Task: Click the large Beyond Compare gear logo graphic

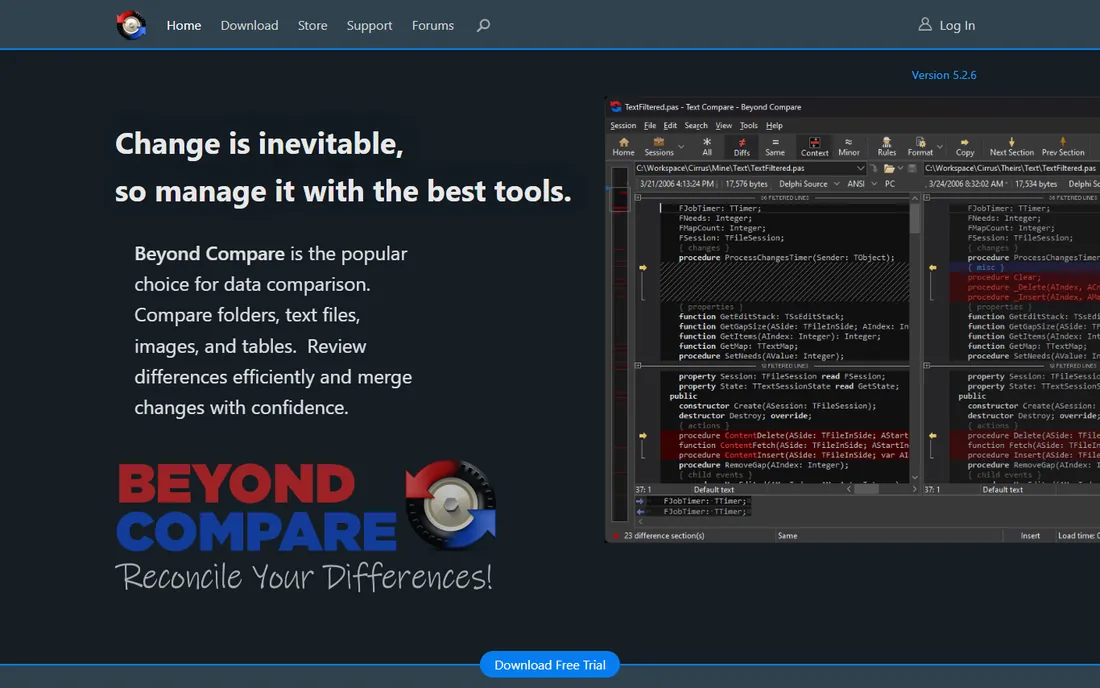Action: pos(450,505)
